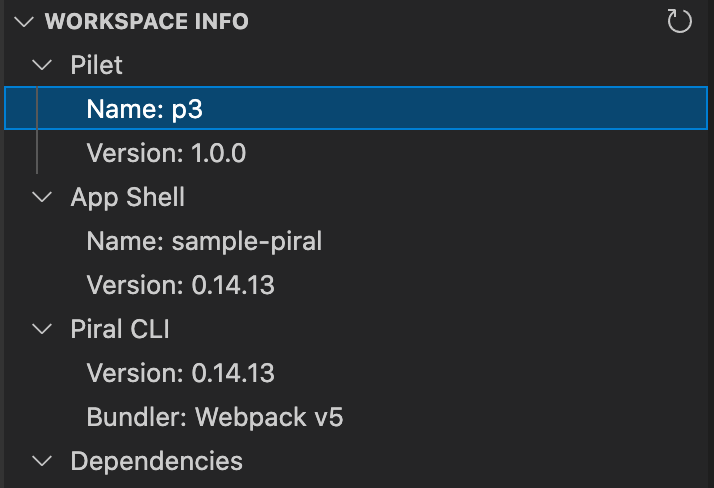This screenshot has width=714, height=488.
Task: Select App Shell 'Version: 0.14.13' entry
Action: pyautogui.click(x=356, y=285)
